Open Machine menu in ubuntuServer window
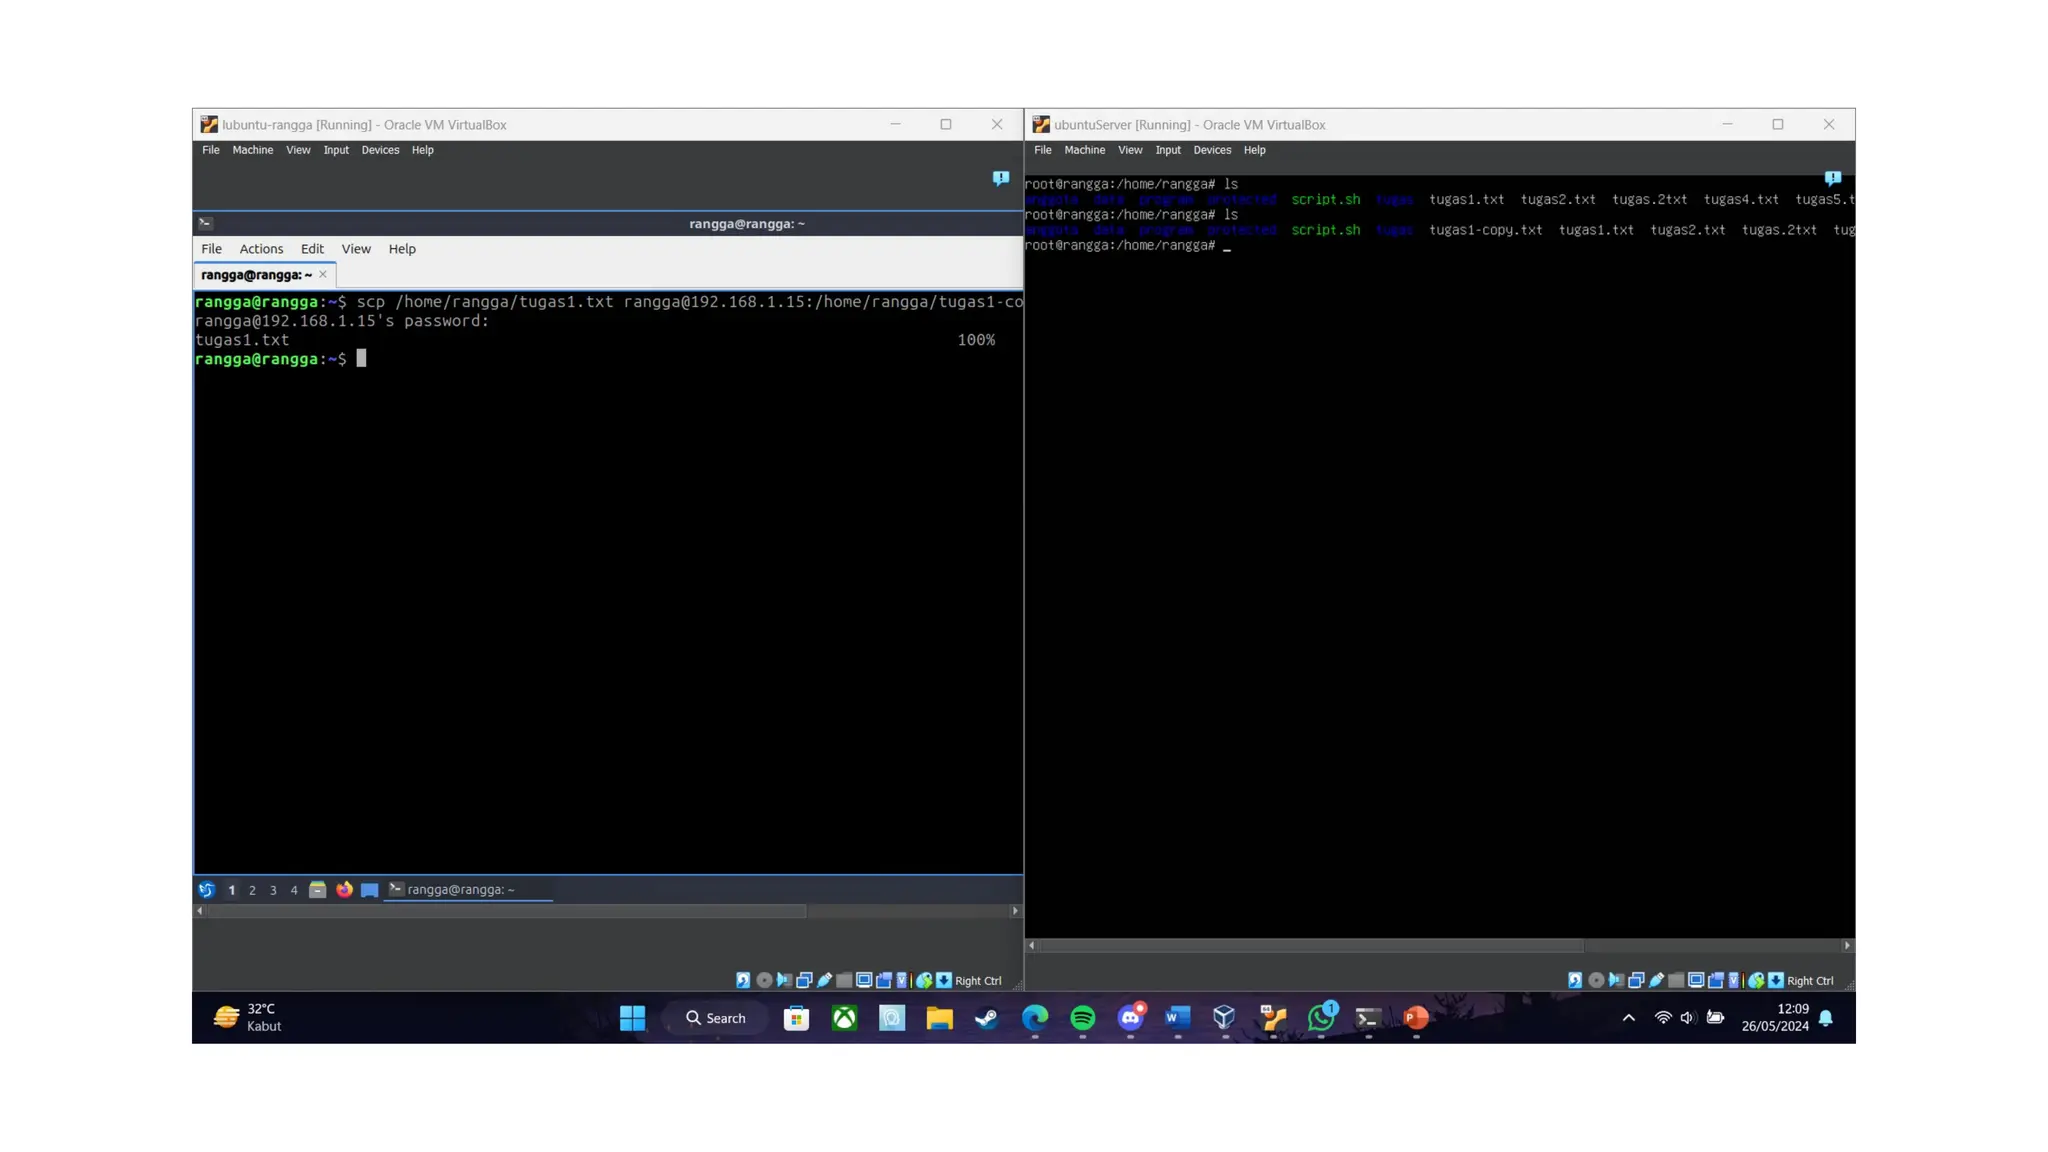2048x1152 pixels. click(1084, 150)
